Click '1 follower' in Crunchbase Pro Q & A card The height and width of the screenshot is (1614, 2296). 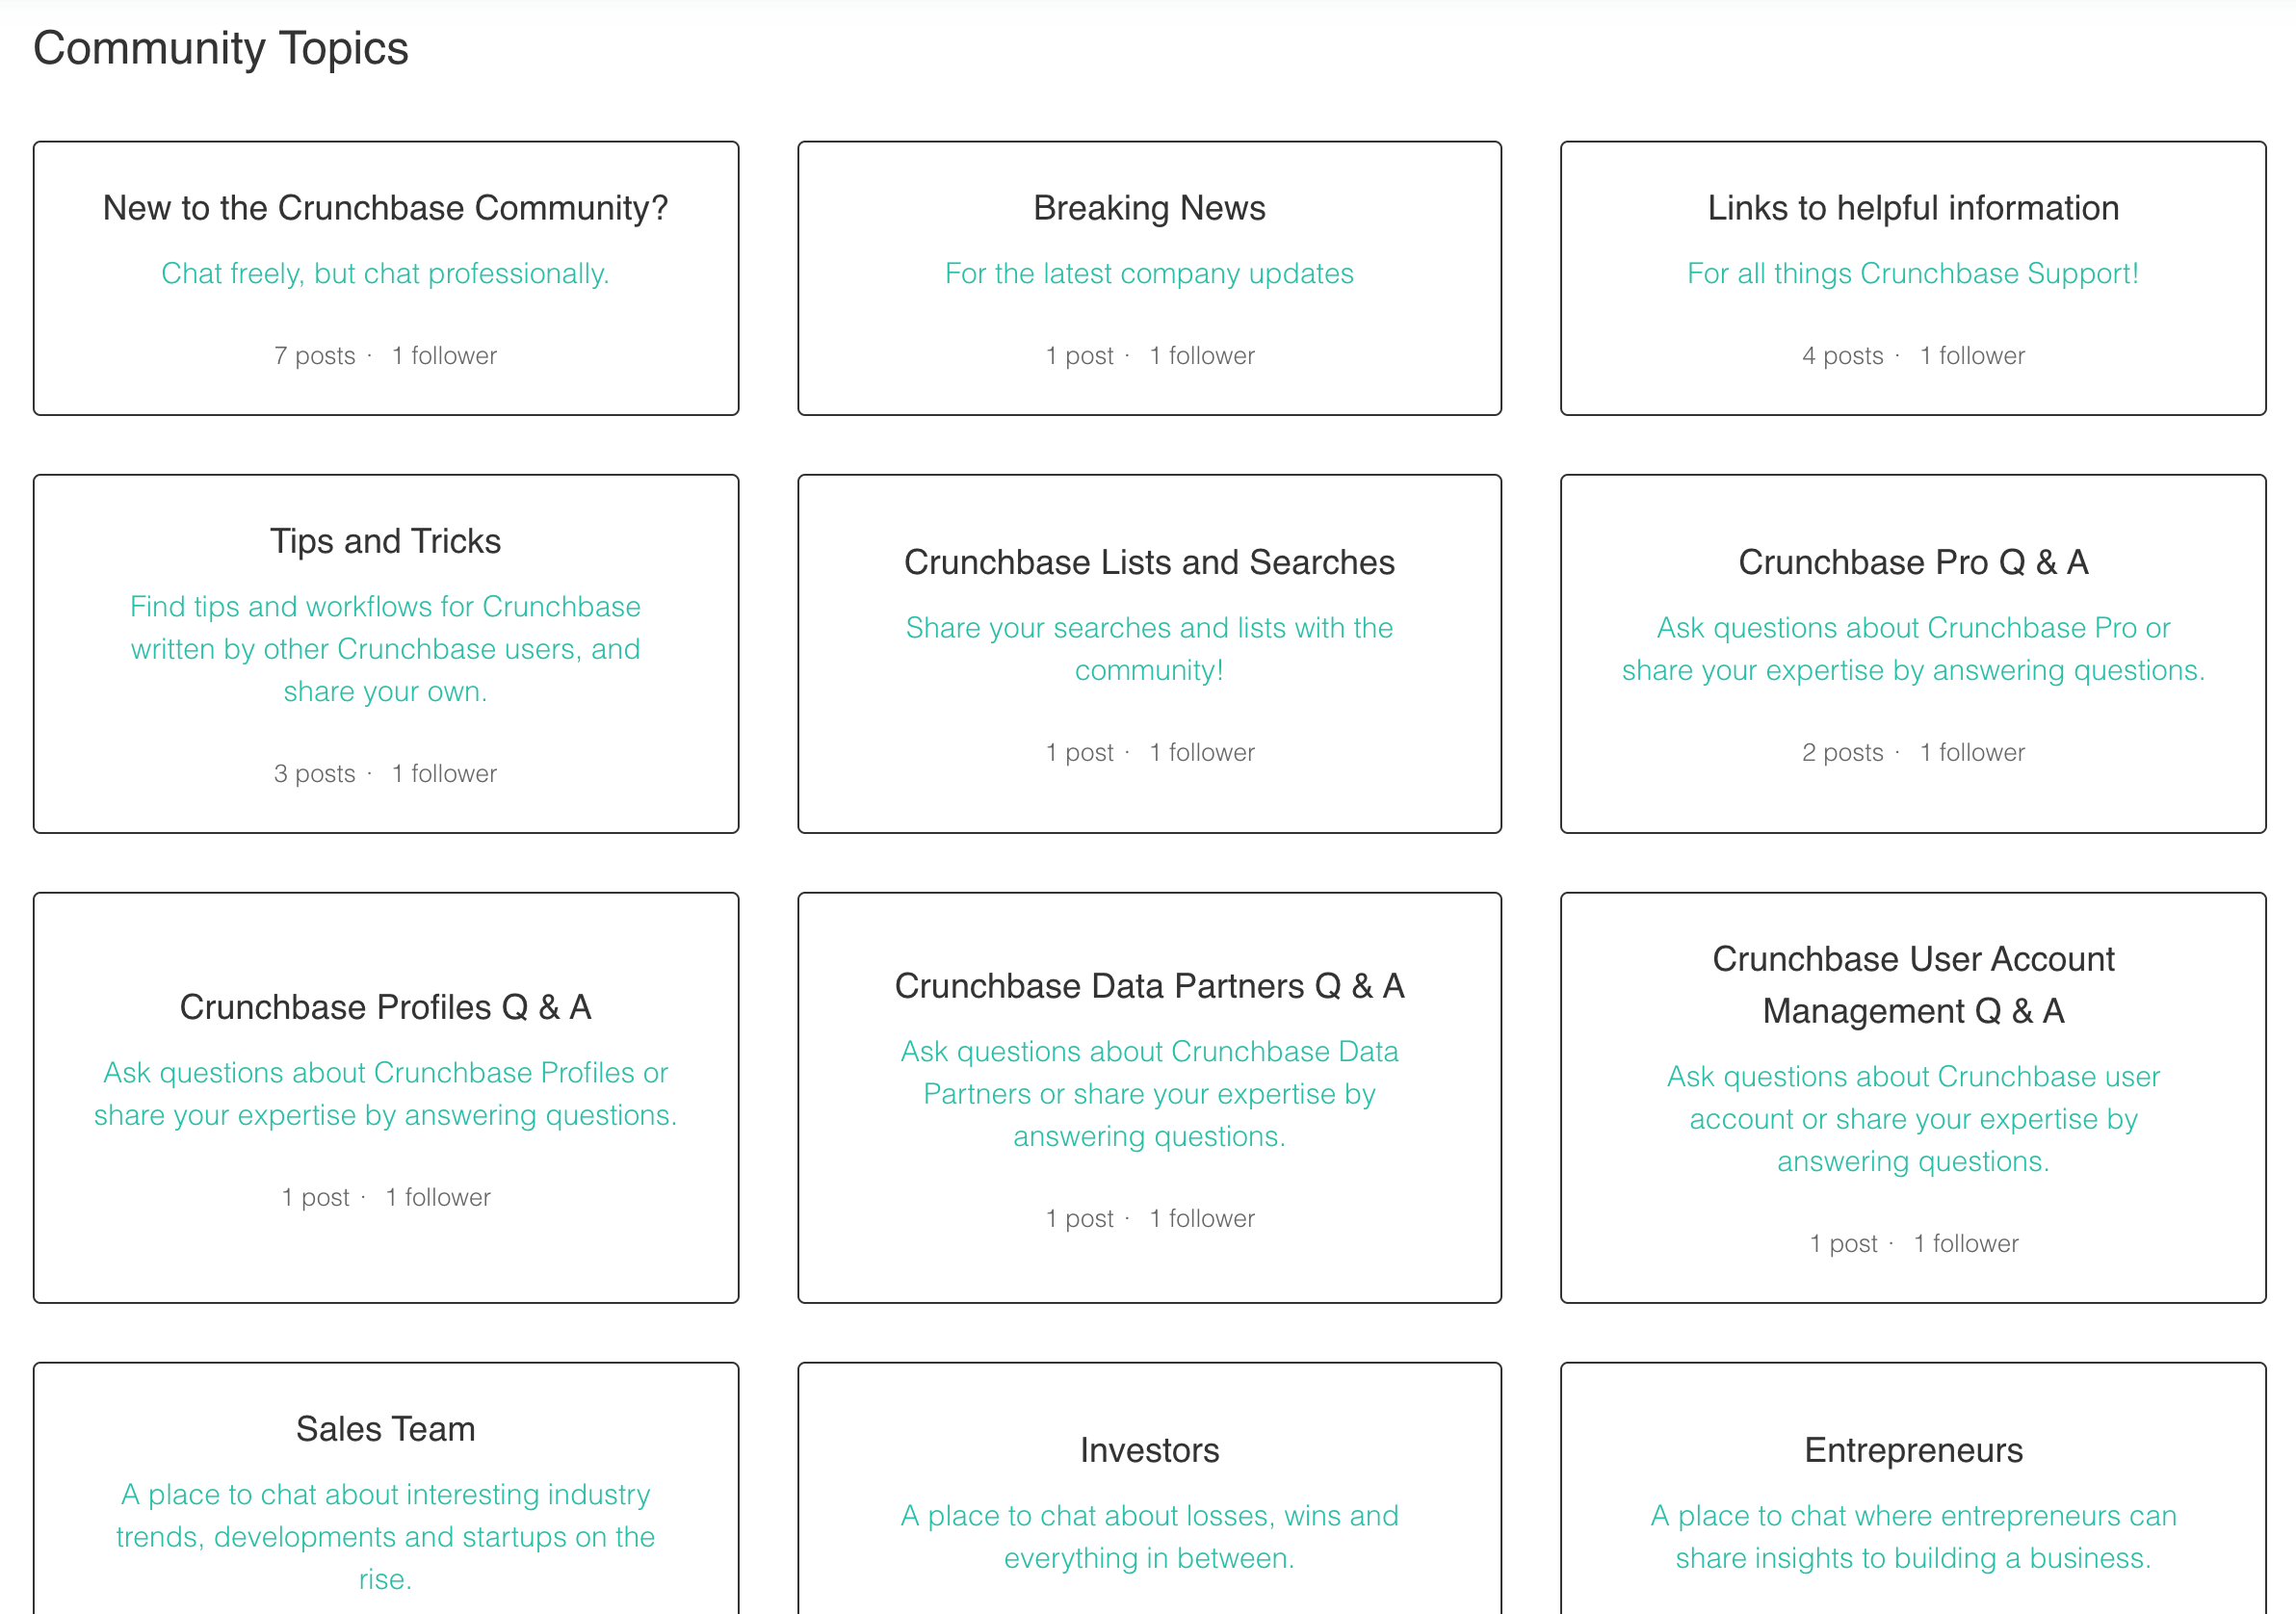[x=1972, y=753]
